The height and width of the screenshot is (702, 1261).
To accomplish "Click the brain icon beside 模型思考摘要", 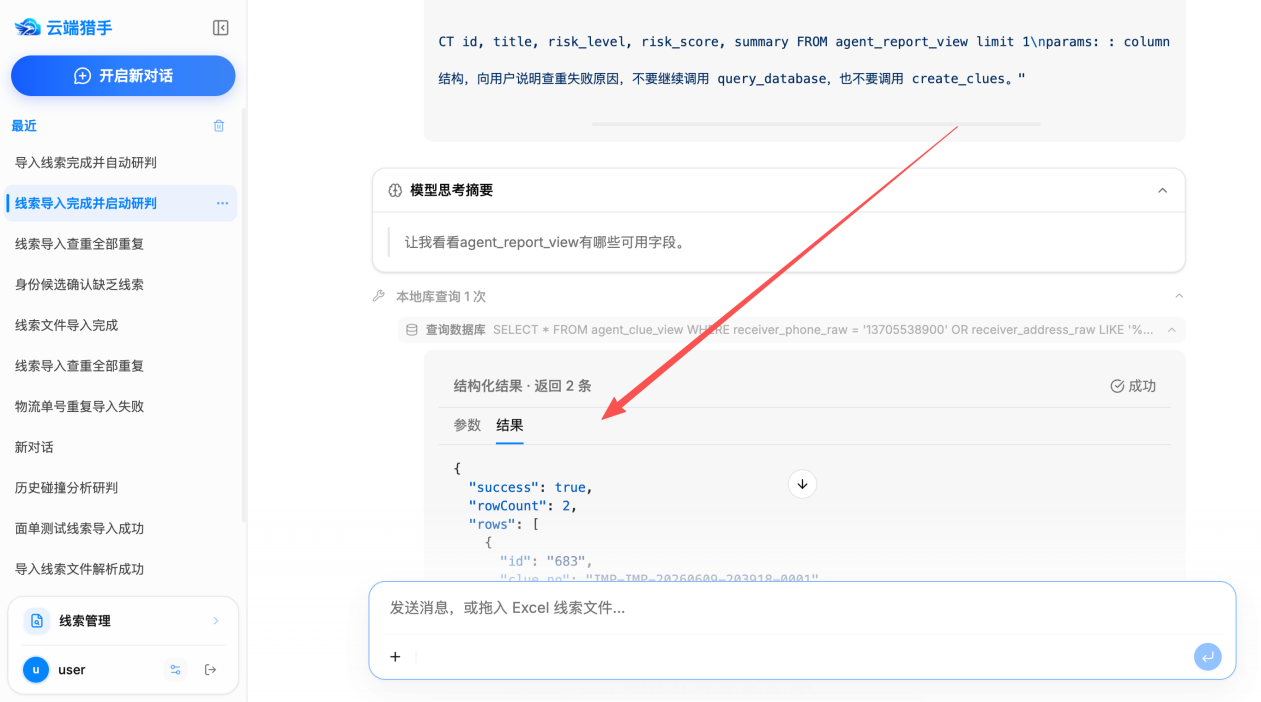I will coord(395,190).
